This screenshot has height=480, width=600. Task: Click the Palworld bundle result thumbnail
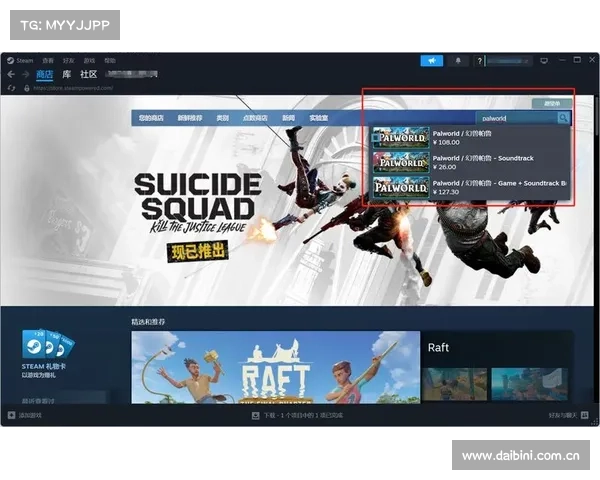click(x=401, y=187)
